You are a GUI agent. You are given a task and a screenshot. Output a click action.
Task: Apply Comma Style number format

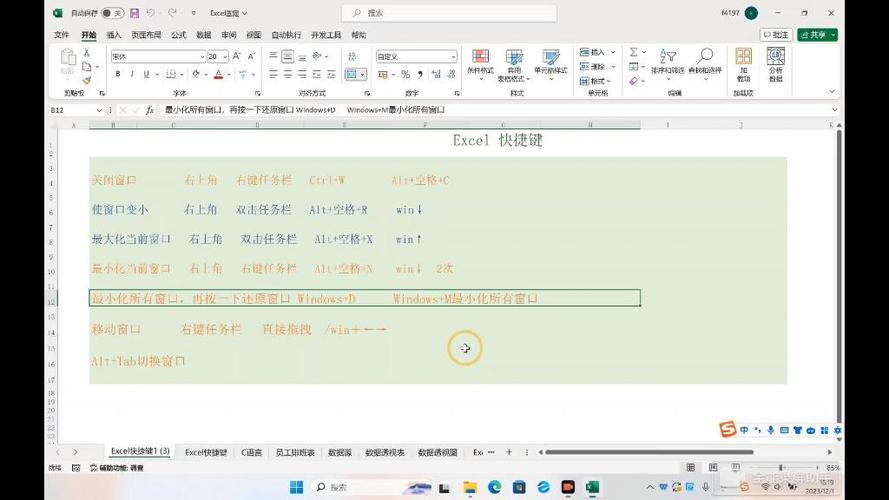420,74
